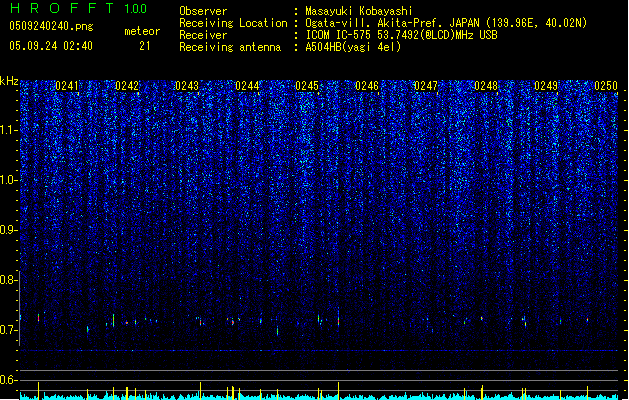Click the Receiving antenna field label
The width and height of the screenshot is (629, 400).
click(230, 47)
